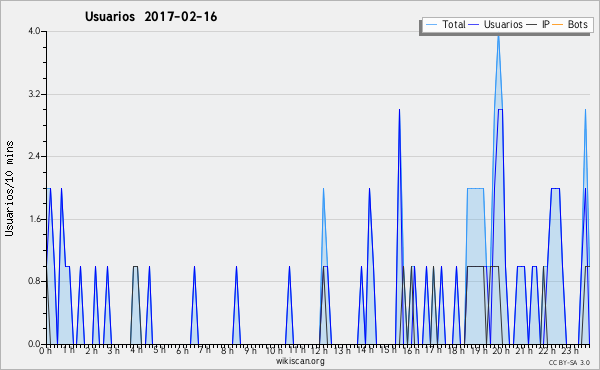Click the '4 h' x-axis label

click(136, 350)
